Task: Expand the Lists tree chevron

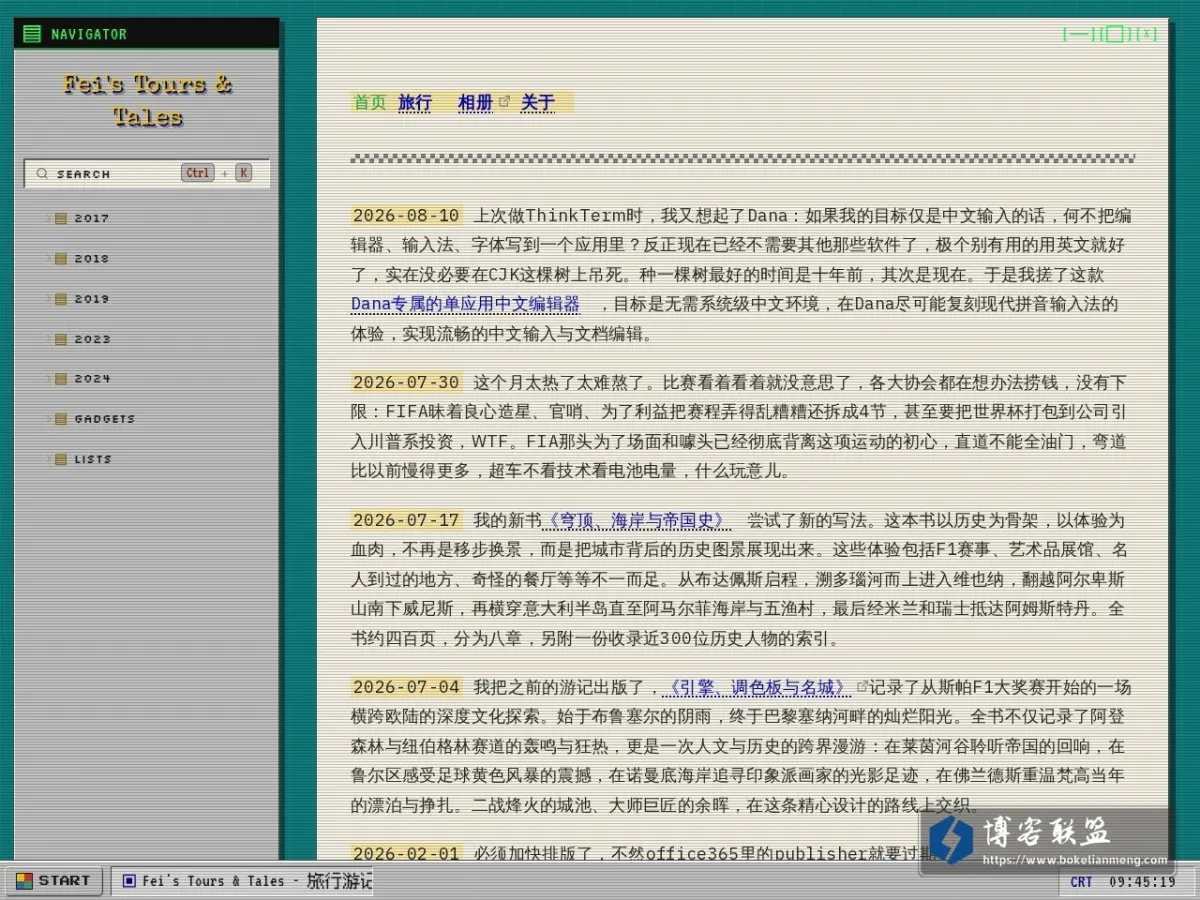Action: click(x=48, y=459)
